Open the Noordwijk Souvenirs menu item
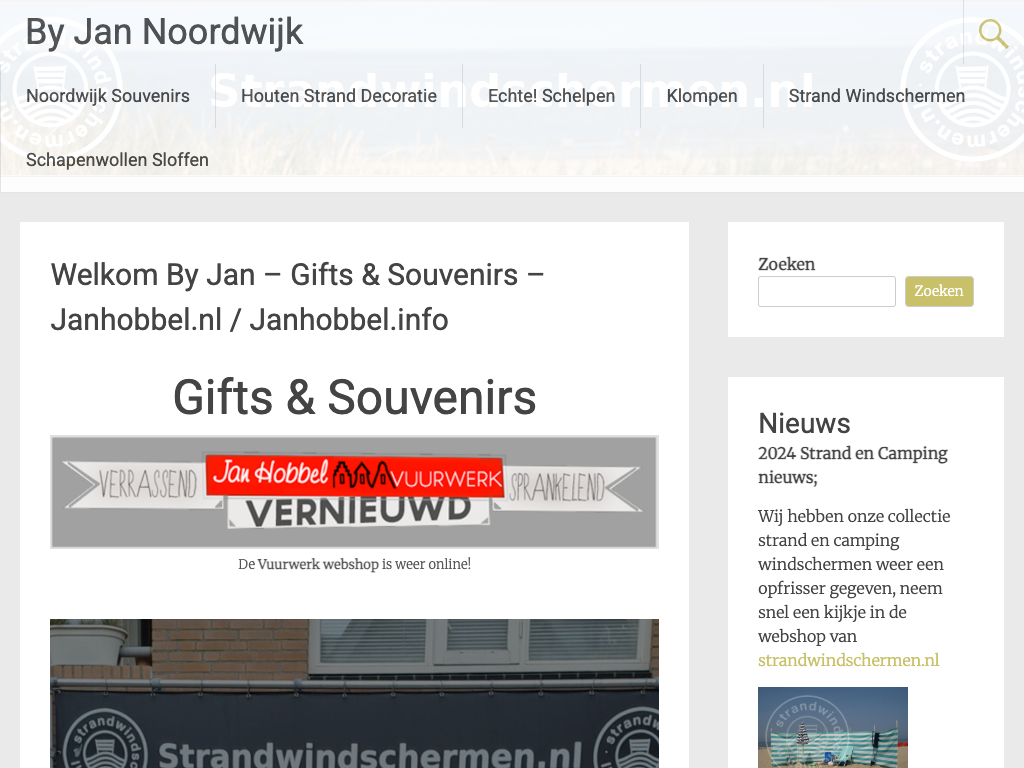This screenshot has width=1024, height=768. [x=108, y=96]
